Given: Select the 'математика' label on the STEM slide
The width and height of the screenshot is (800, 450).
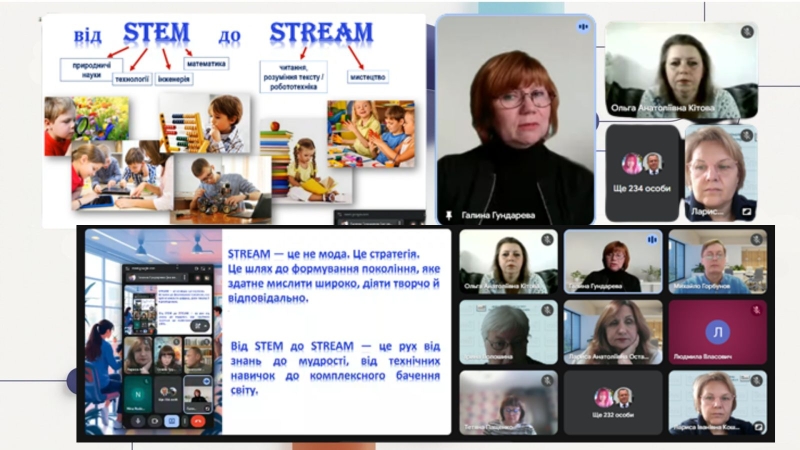Looking at the screenshot, I should (206, 65).
